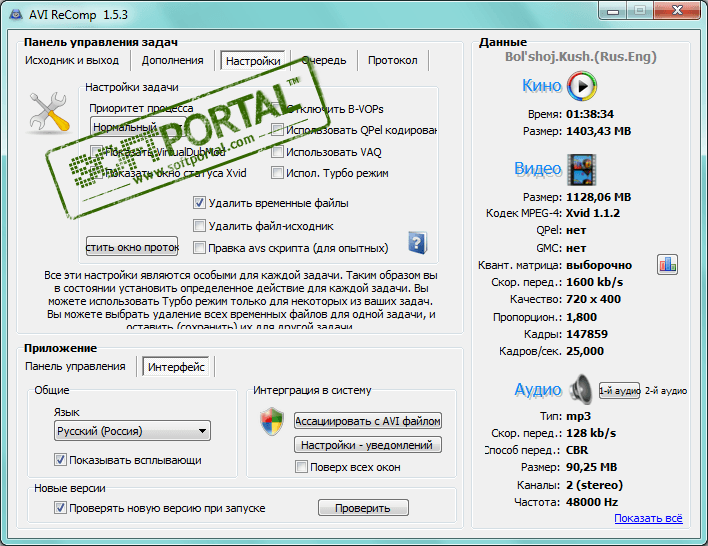708x546 pixels.
Task: Open the Приоритет процесса dropdown
Action: (x=138, y=127)
